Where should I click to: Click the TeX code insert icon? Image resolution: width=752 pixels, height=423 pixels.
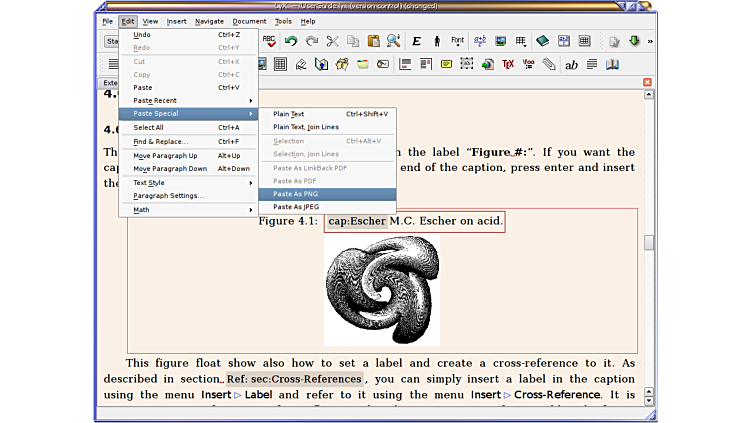click(508, 64)
